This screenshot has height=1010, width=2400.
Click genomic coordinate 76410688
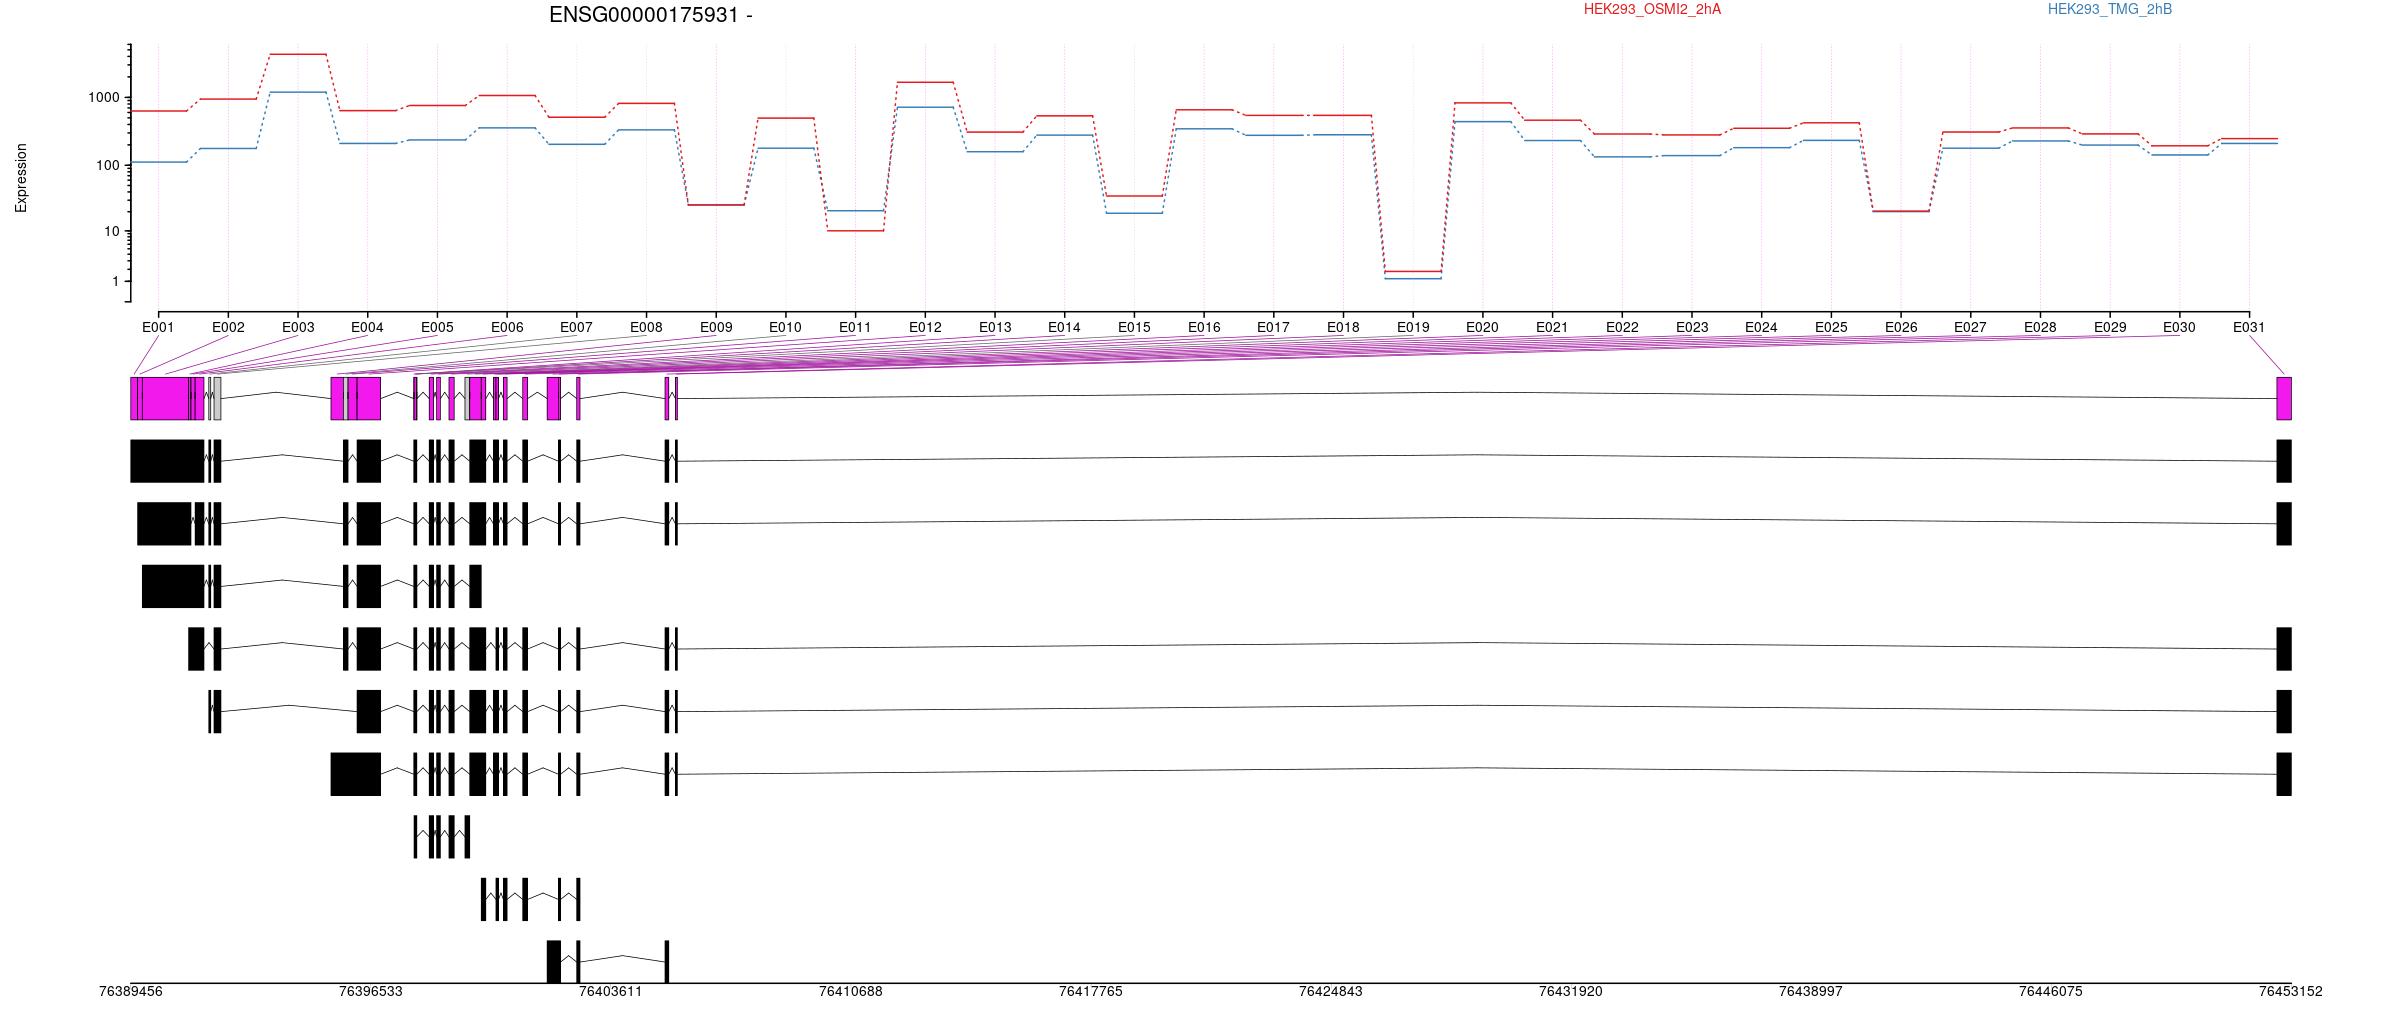tap(851, 992)
